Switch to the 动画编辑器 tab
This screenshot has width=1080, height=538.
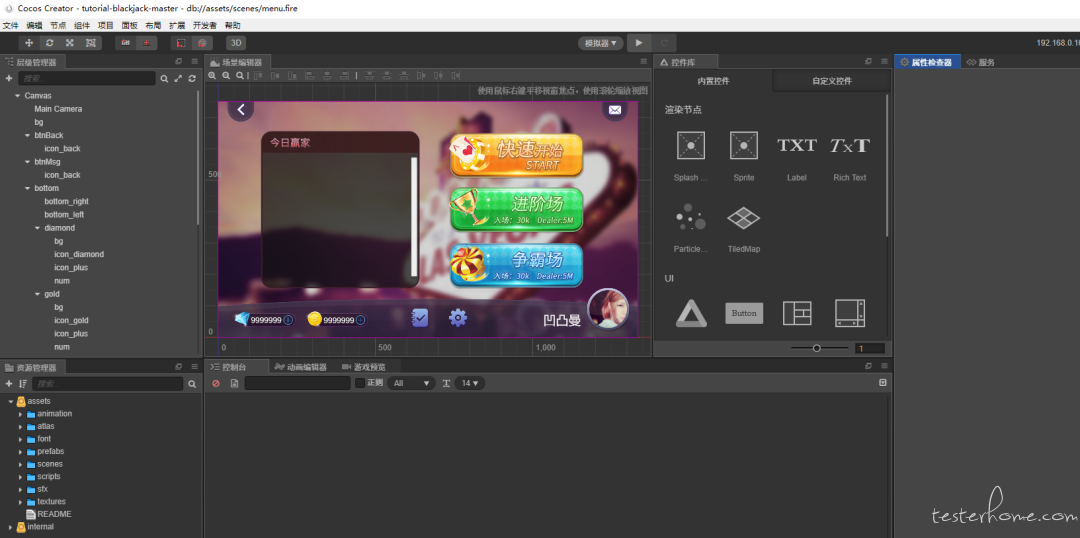point(300,367)
